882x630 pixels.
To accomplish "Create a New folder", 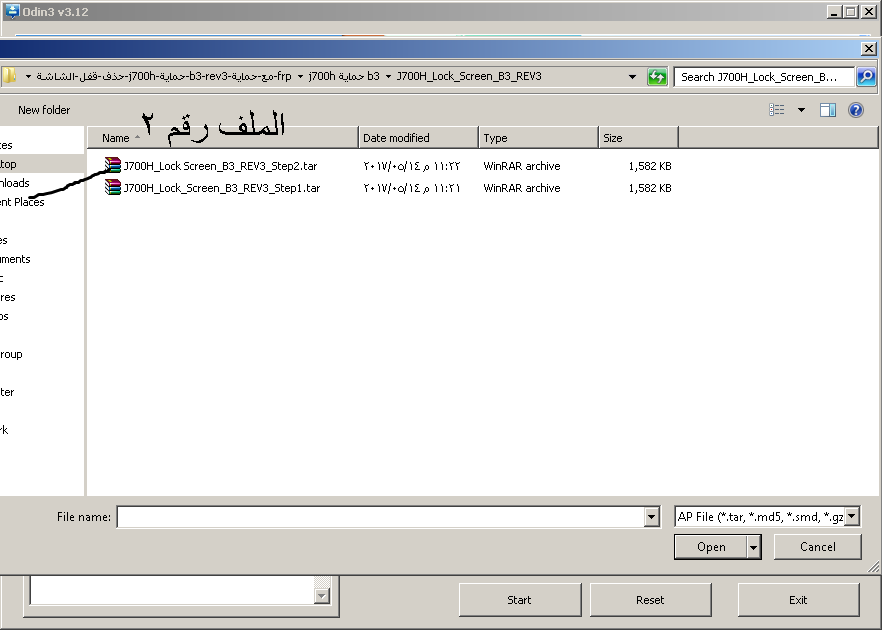I will tap(44, 110).
